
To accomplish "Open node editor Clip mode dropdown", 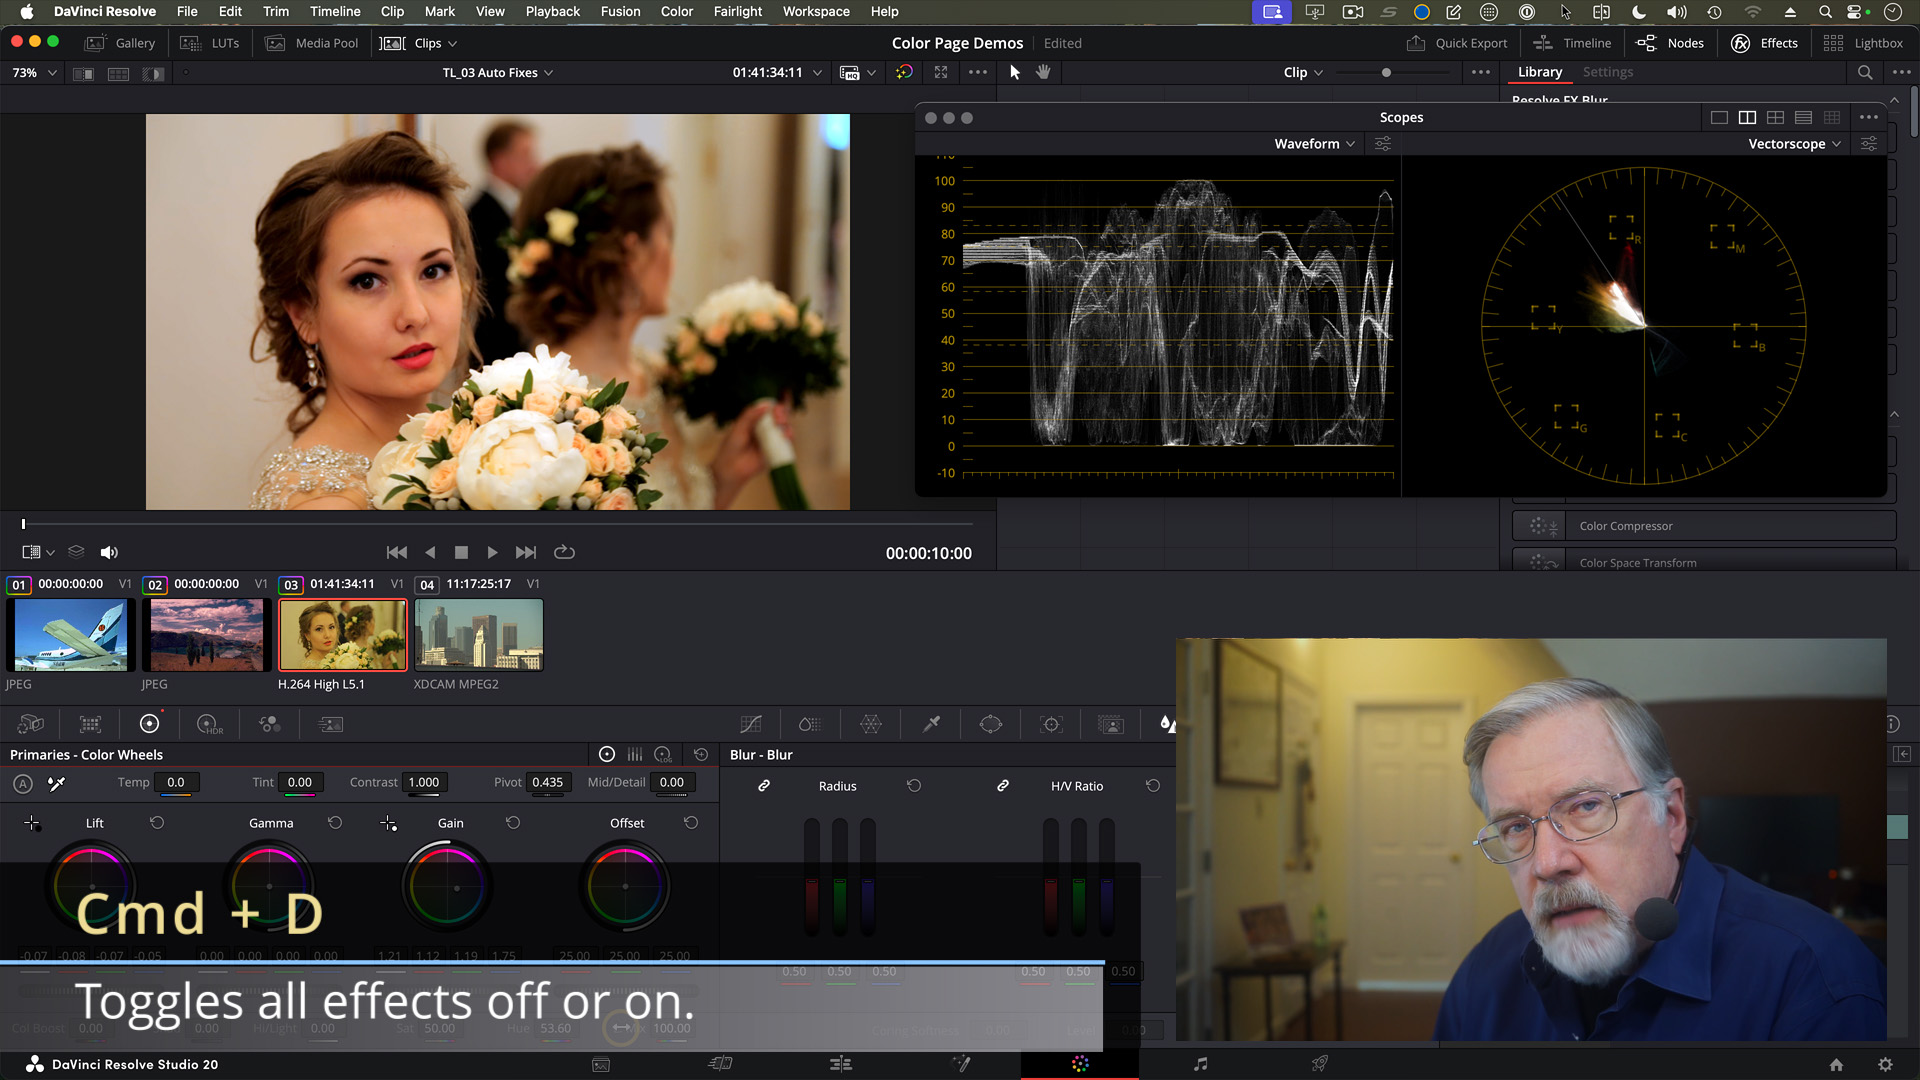I will click(x=1303, y=72).
